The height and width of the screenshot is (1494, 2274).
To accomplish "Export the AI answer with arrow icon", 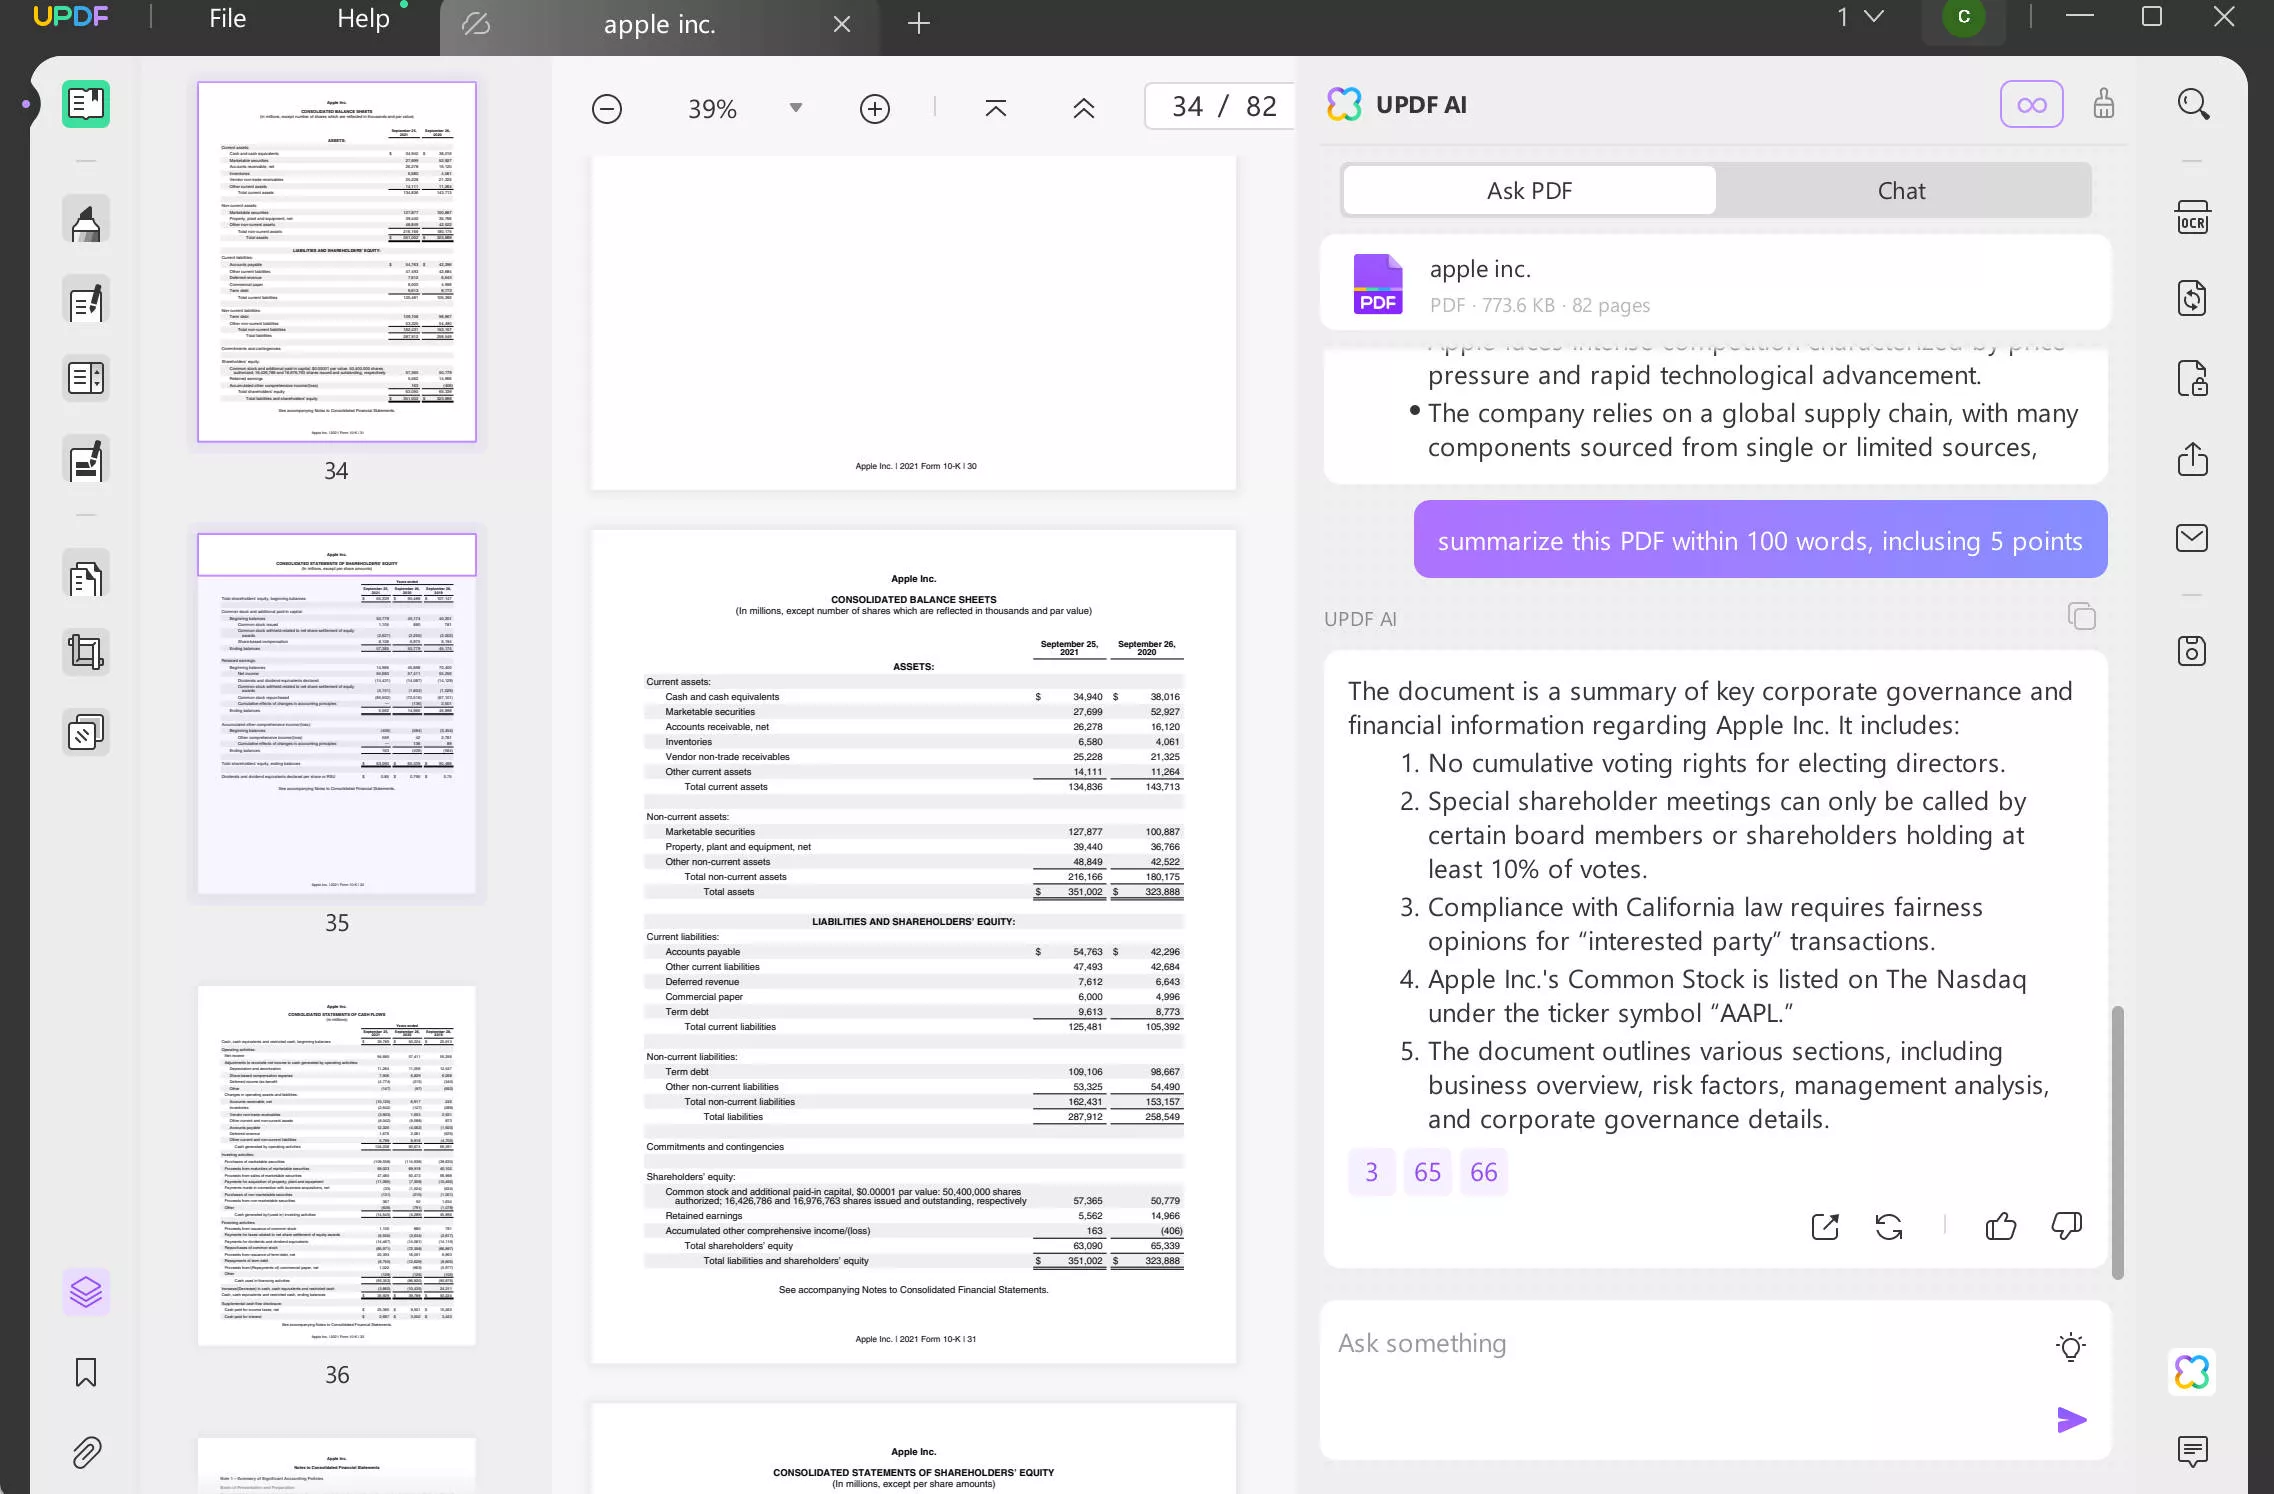I will 1825,1226.
